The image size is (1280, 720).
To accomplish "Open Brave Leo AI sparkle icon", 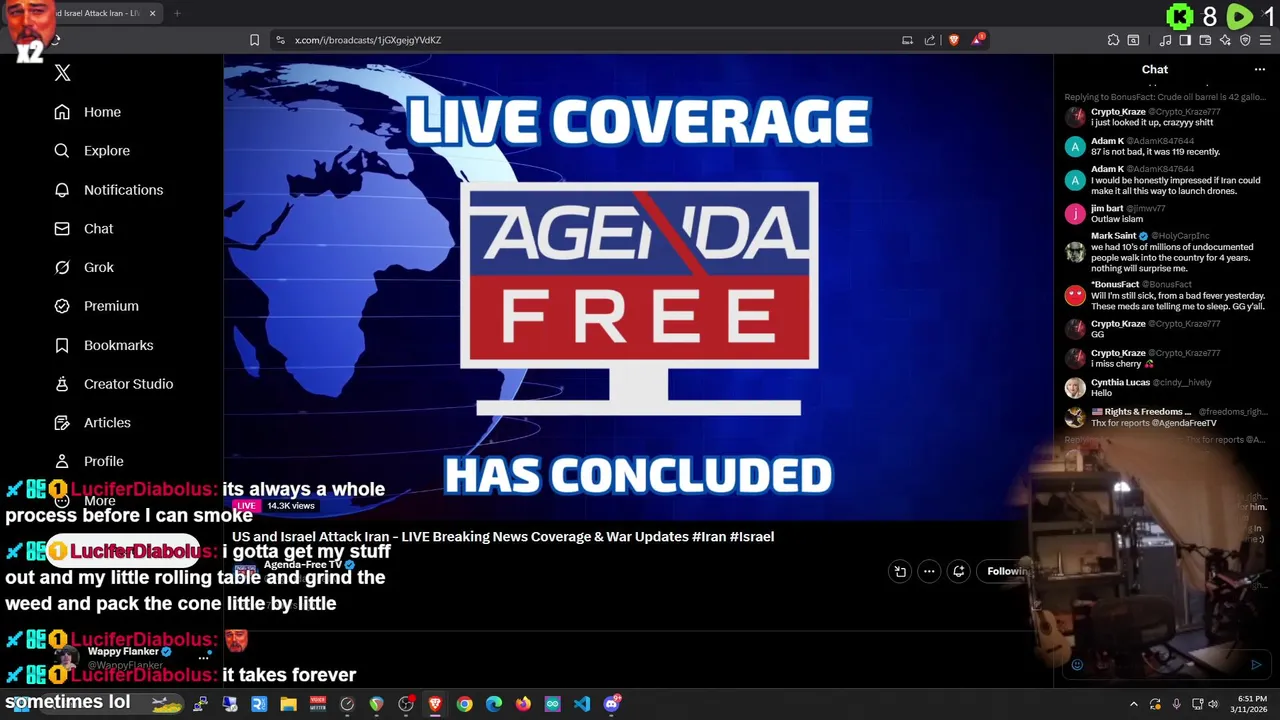I will point(1225,40).
